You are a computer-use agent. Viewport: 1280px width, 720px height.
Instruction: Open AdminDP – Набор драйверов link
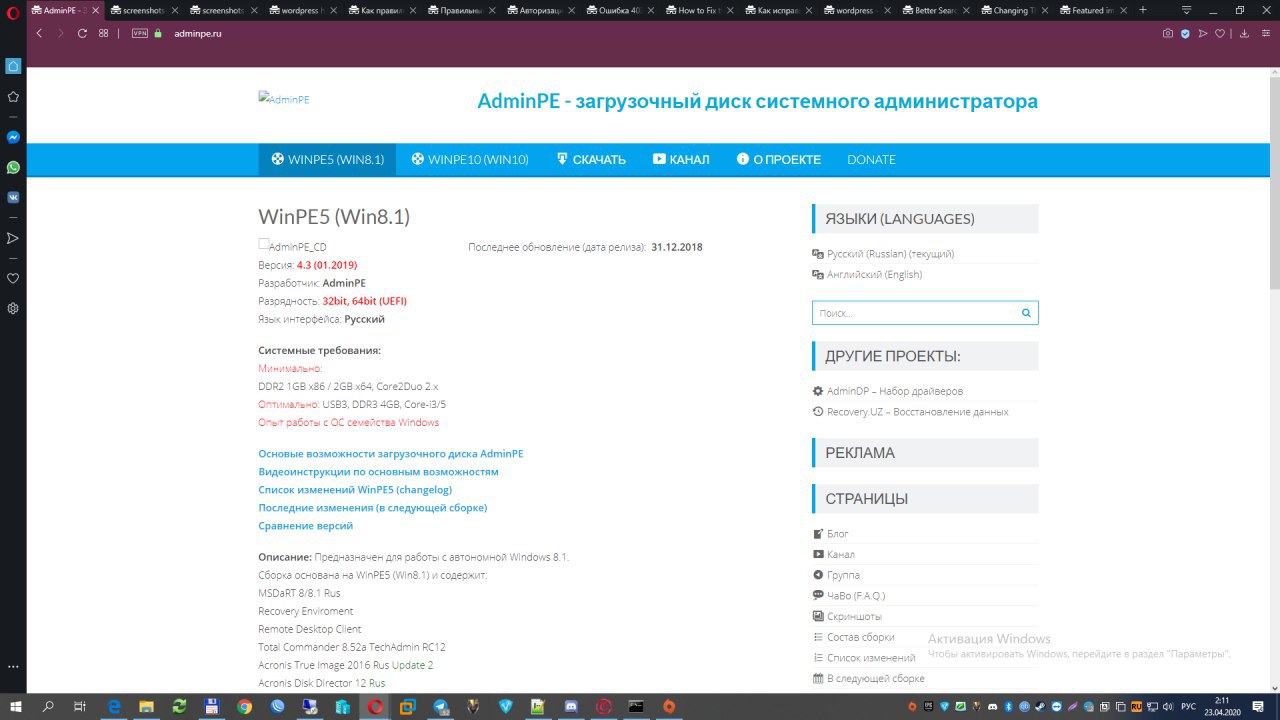point(894,391)
